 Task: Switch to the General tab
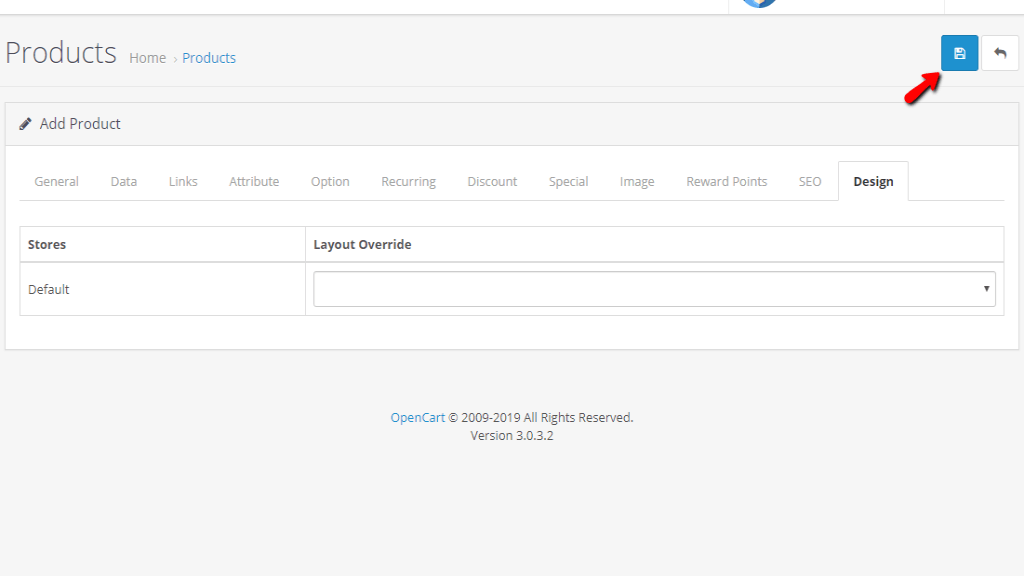(x=56, y=181)
